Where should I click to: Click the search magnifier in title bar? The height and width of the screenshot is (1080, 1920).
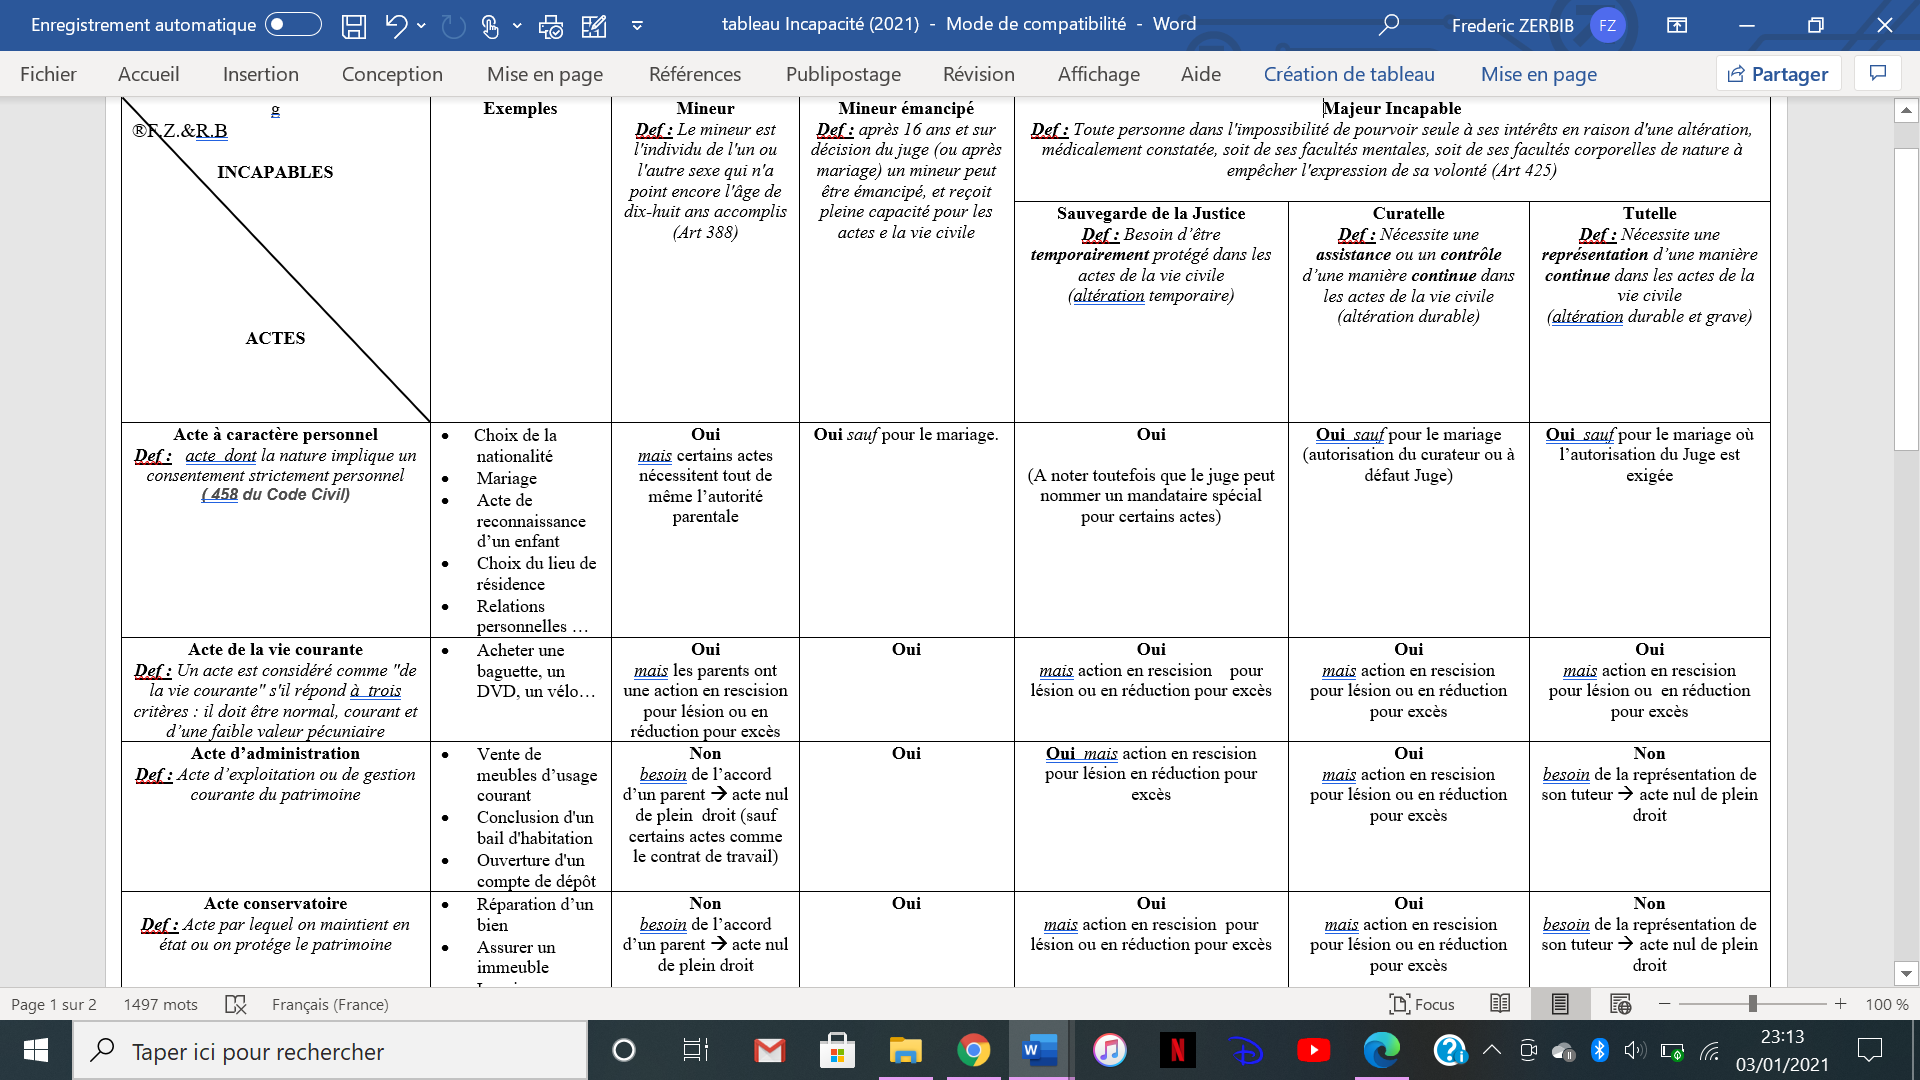[1388, 25]
